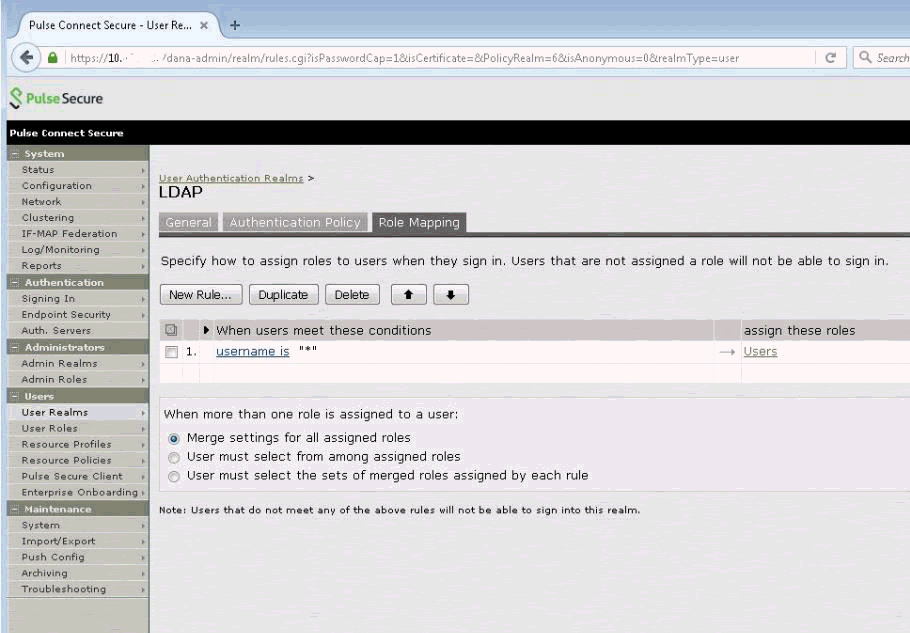The height and width of the screenshot is (633, 910).
Task: Click the Delete button
Action: coord(351,295)
